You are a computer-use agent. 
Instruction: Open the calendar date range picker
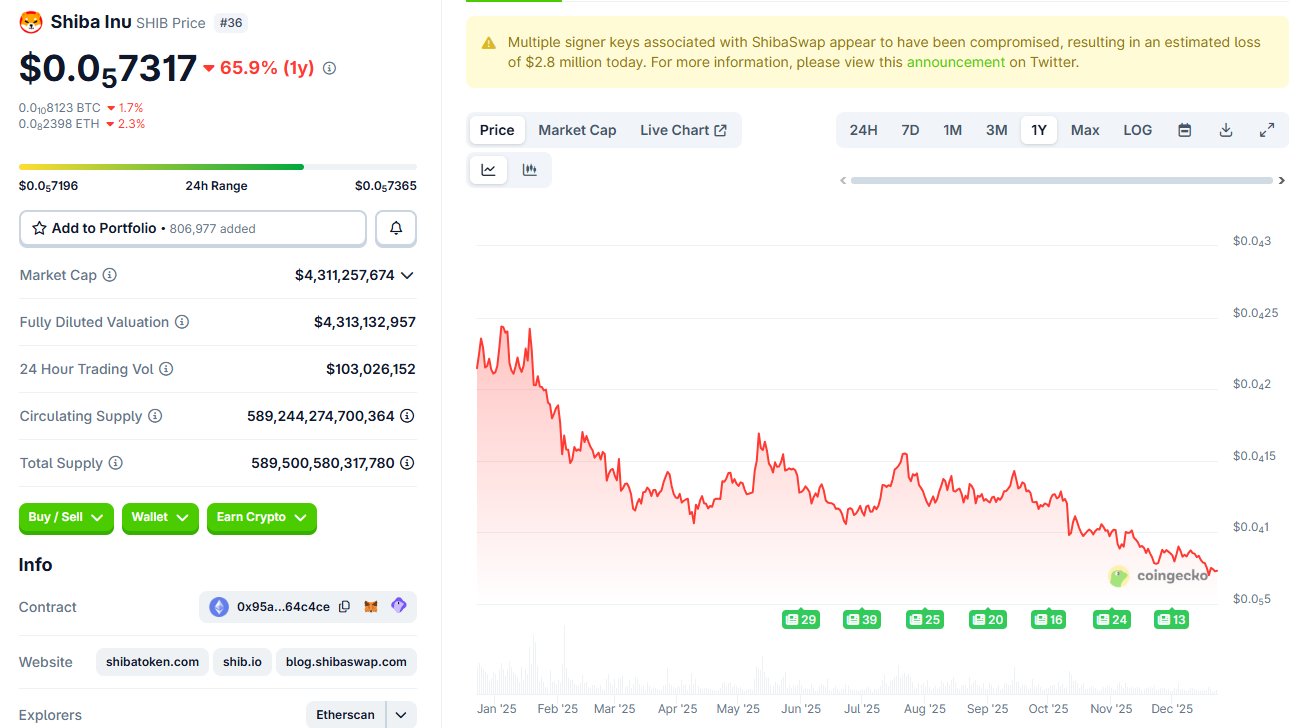pyautogui.click(x=1184, y=129)
